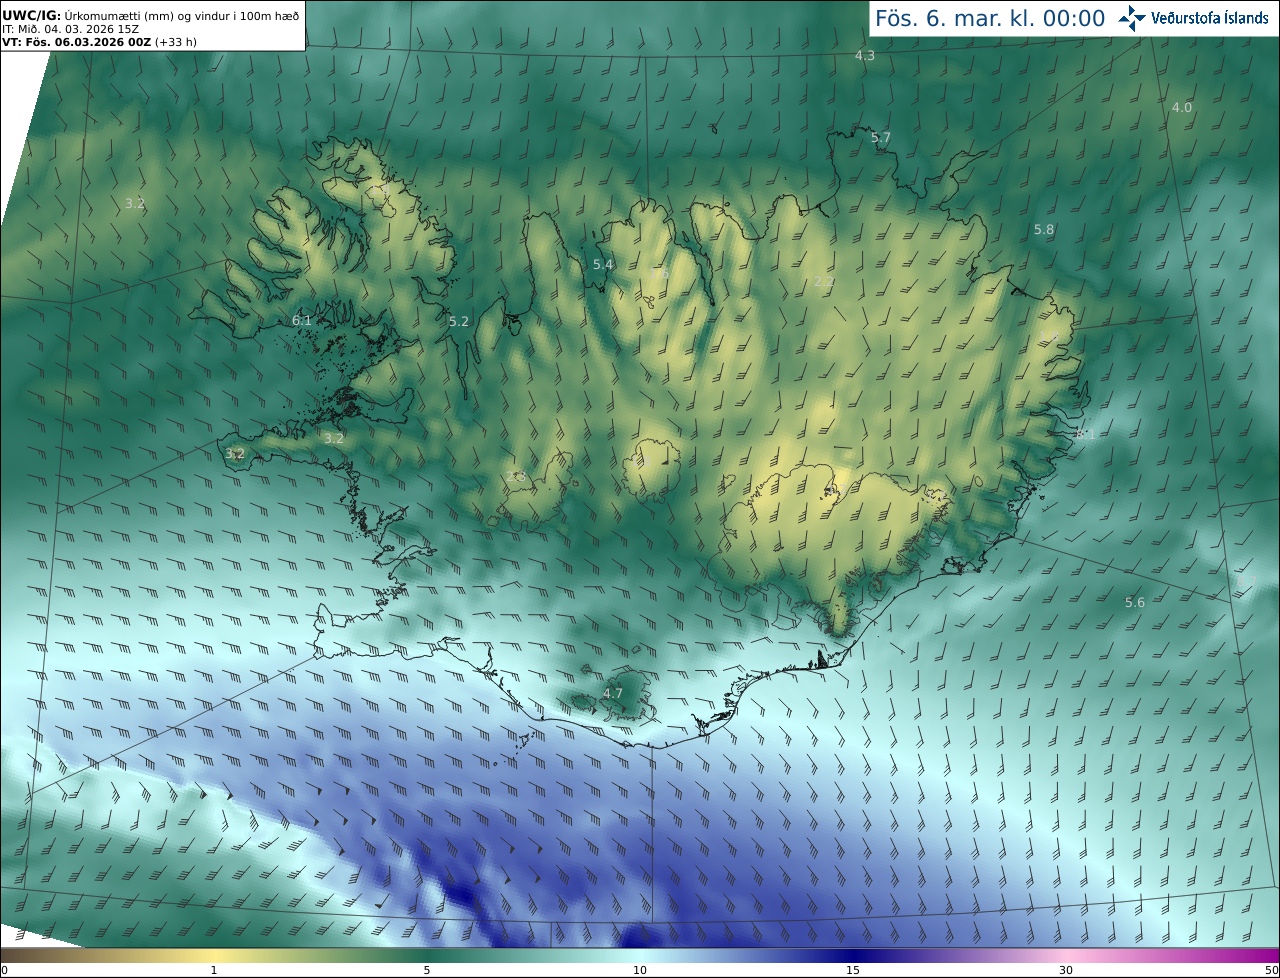The width and height of the screenshot is (1280, 978).
Task: Click the colorbar tick label 50
Action: (x=1271, y=970)
